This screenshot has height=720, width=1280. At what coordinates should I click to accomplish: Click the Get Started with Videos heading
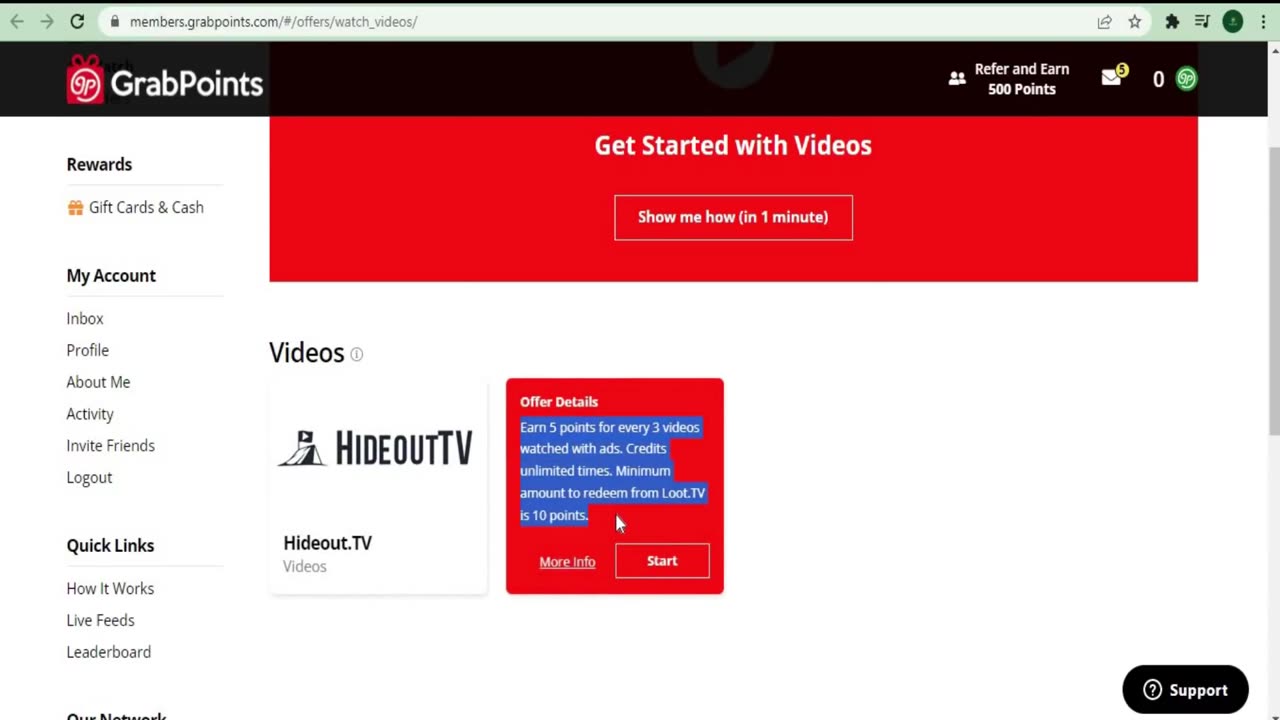(733, 146)
